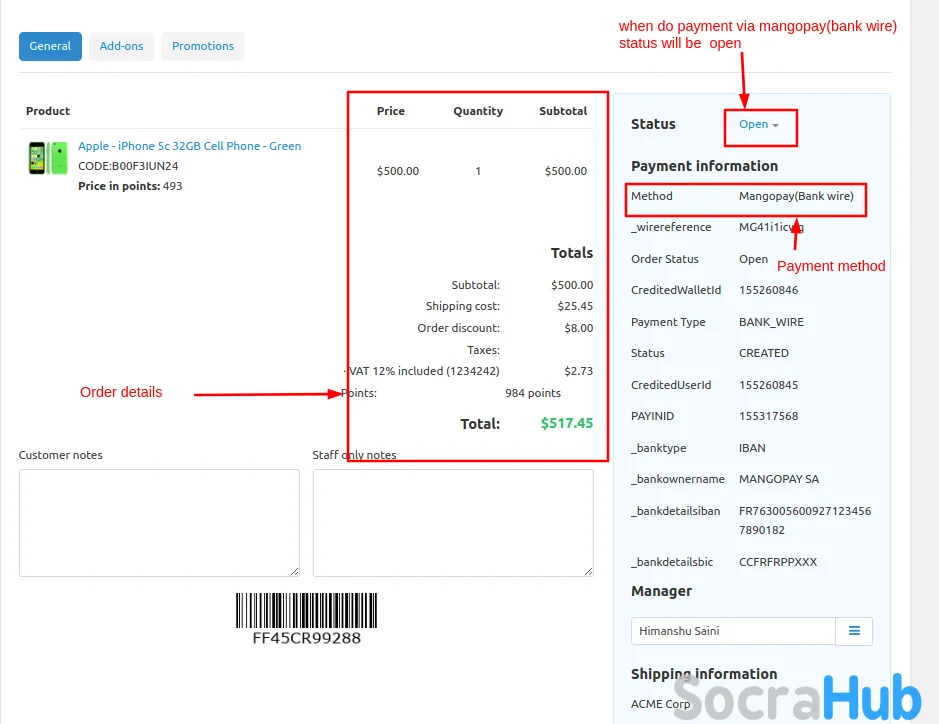
Task: Click the Customer notes resize handle
Action: coord(294,571)
